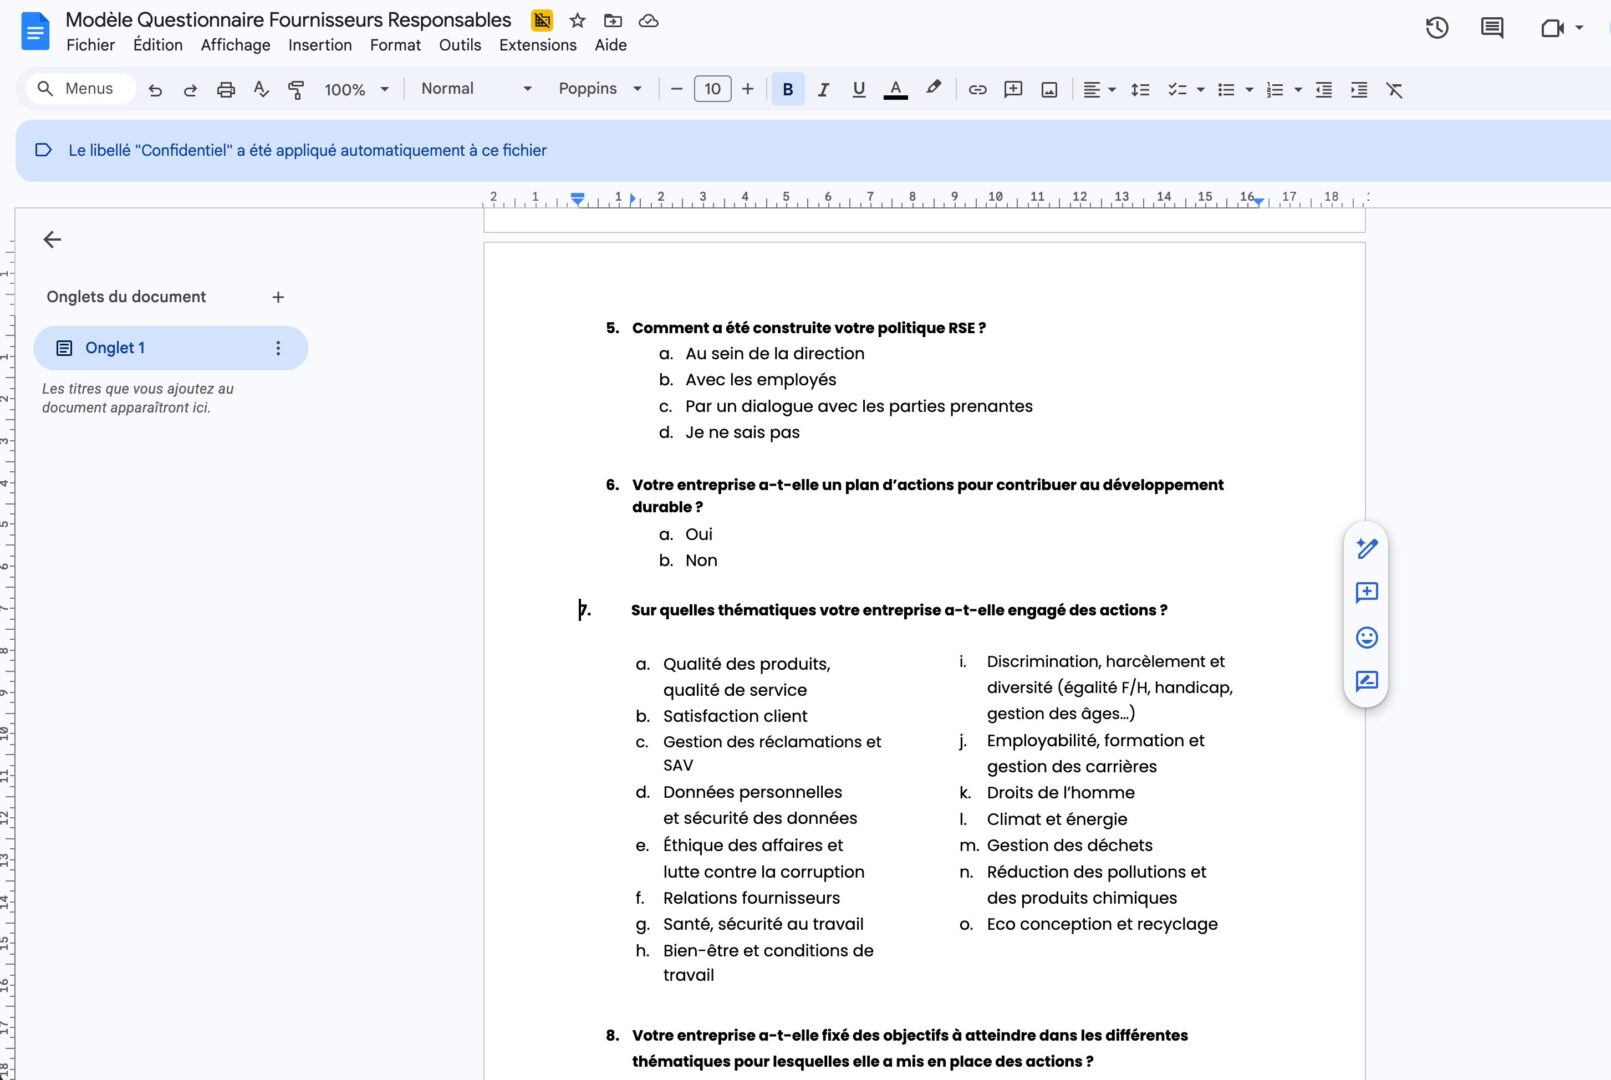Image resolution: width=1611 pixels, height=1080 pixels.
Task: Open the Google Docs home icon
Action: (x=35, y=31)
